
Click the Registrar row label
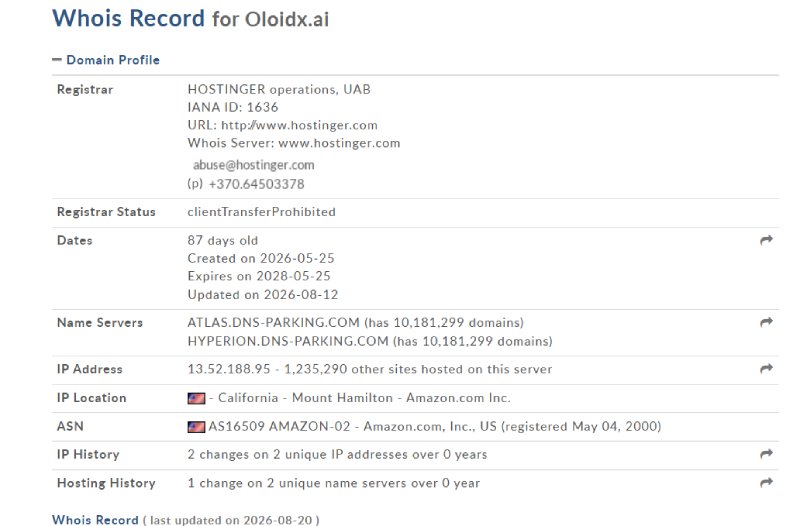point(85,89)
